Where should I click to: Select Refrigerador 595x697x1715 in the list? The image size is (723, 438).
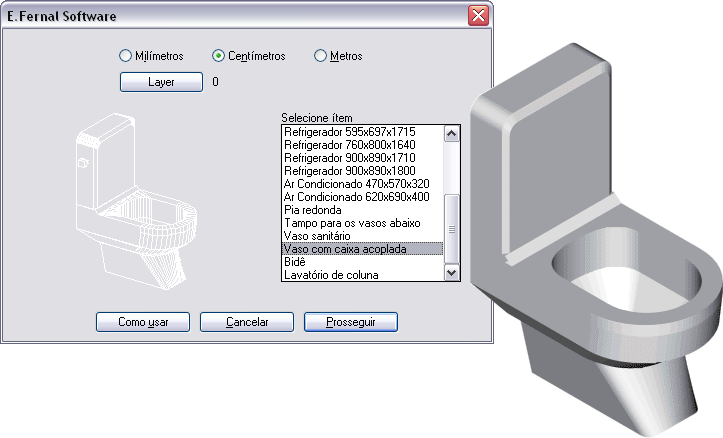point(349,132)
